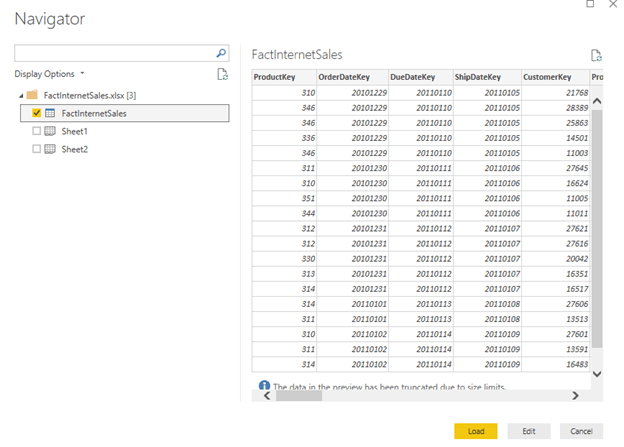Click the FactInternetSales table icon
Viewport: 624px width, 447px height.
click(50, 113)
